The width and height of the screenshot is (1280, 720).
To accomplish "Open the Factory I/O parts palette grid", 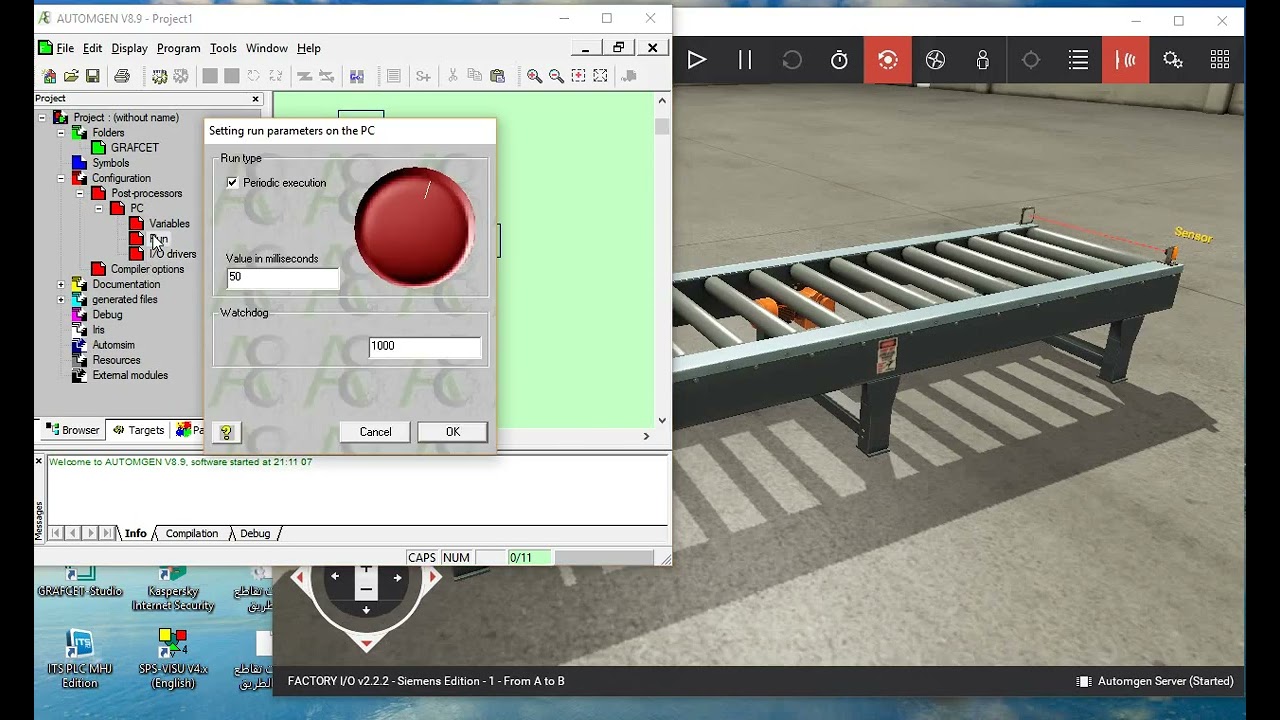I will tap(1220, 60).
